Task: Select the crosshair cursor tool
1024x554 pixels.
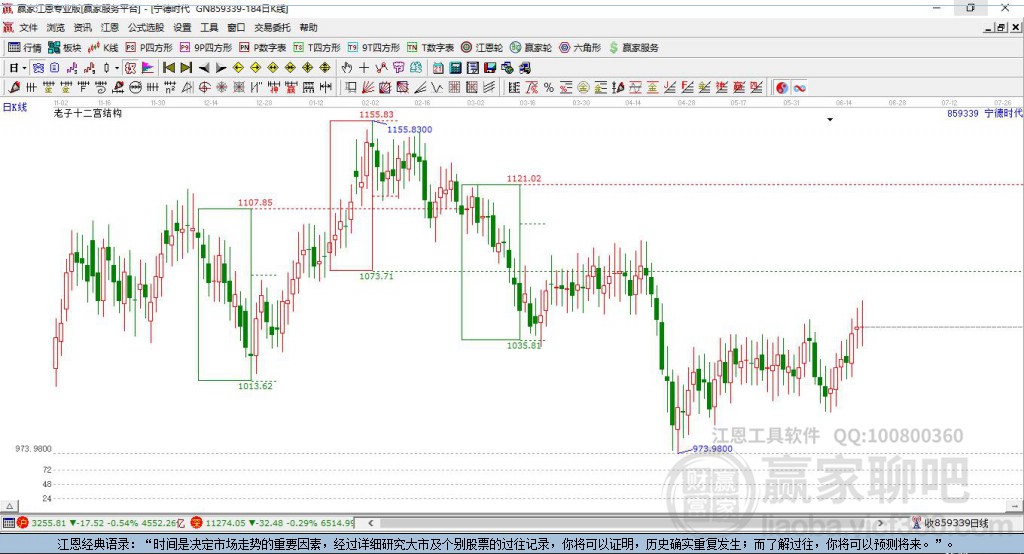Action: point(364,68)
